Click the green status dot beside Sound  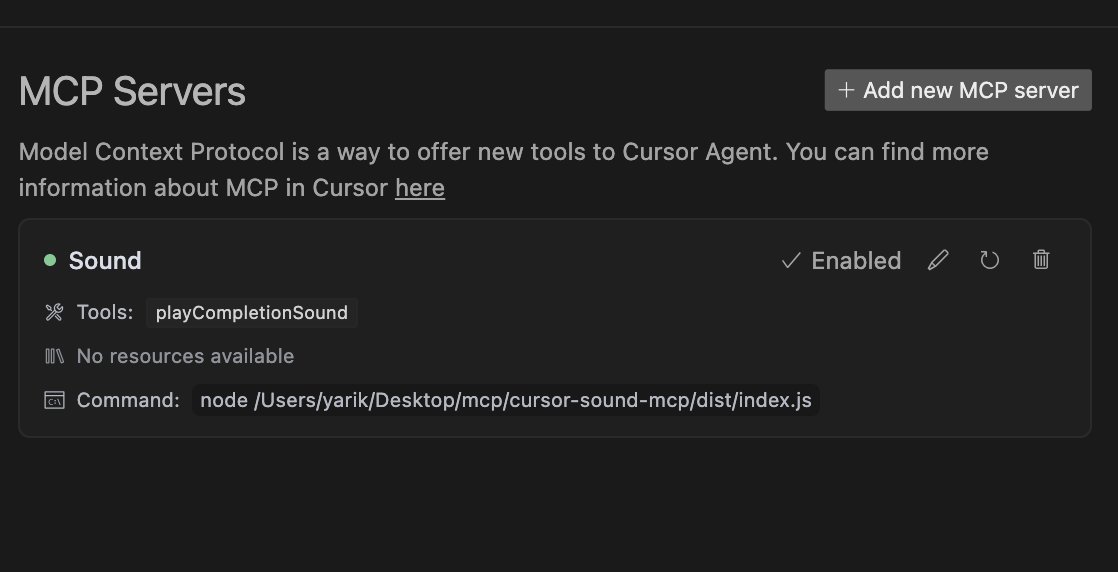point(50,260)
